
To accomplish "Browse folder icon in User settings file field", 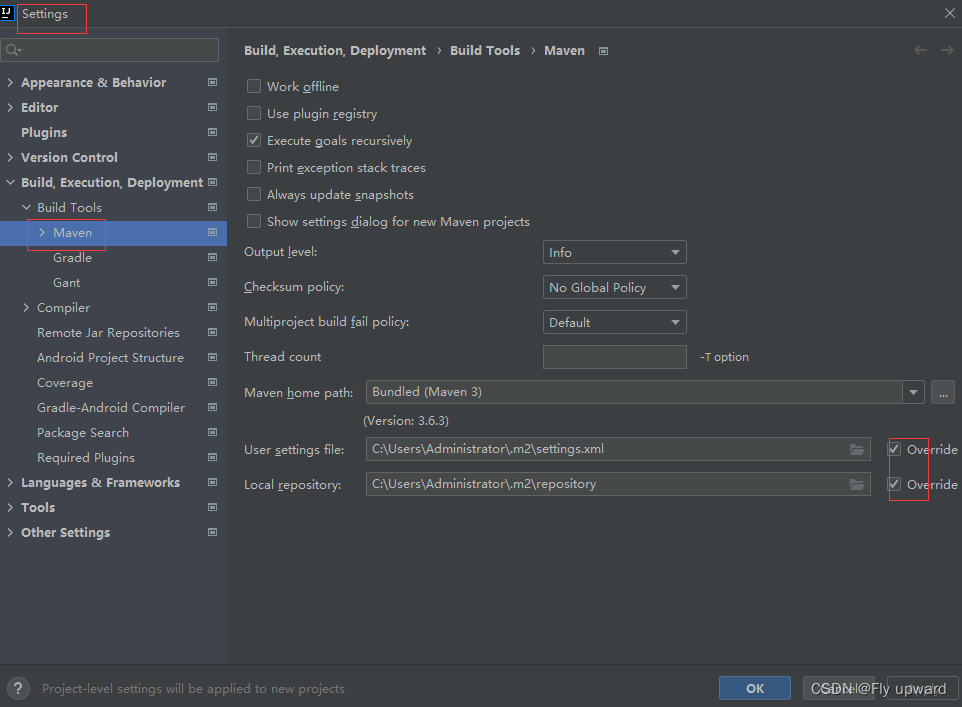I will (x=857, y=450).
